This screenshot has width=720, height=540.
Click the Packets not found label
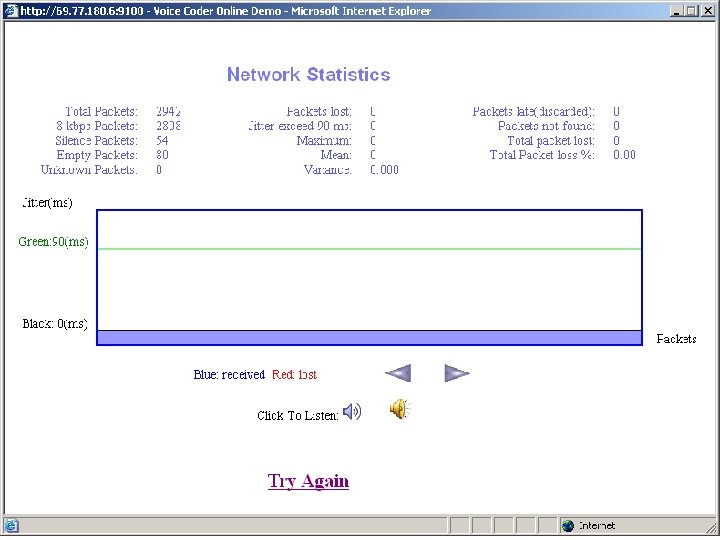click(x=546, y=126)
